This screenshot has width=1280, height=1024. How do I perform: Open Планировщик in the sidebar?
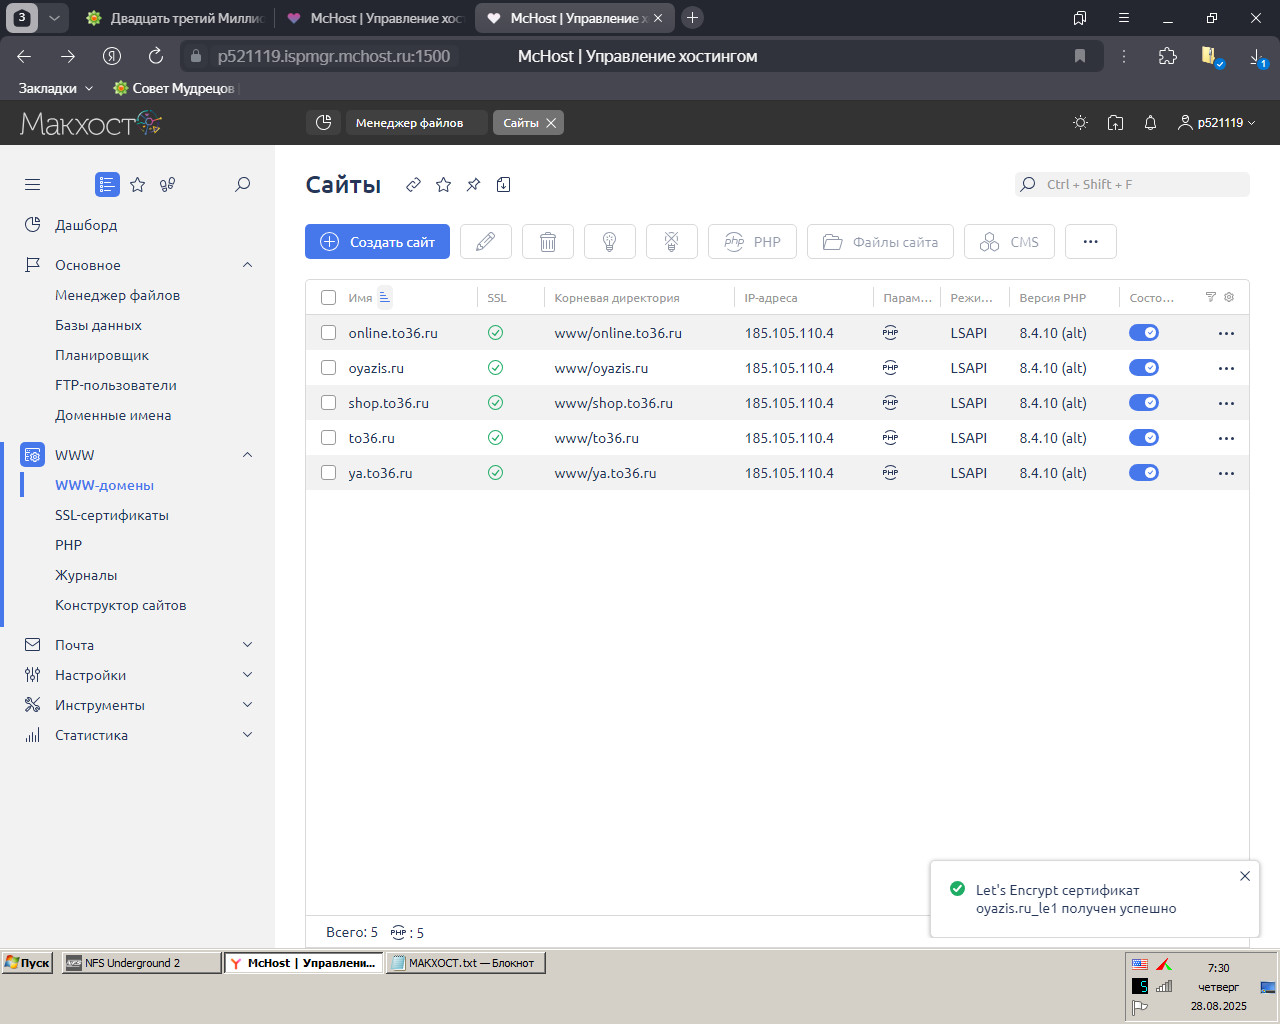(x=102, y=355)
